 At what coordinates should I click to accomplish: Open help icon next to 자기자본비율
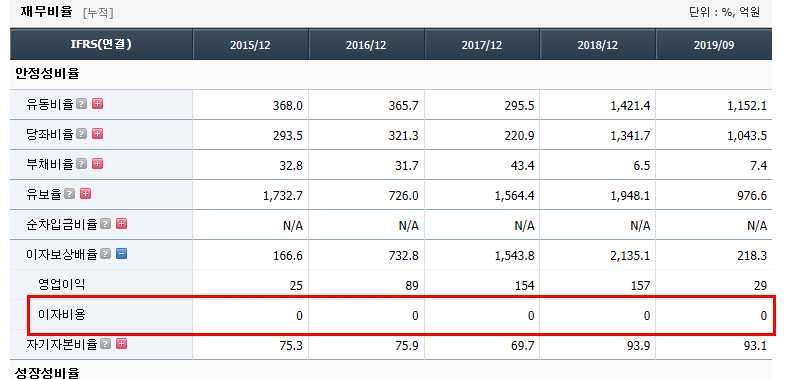pyautogui.click(x=105, y=344)
